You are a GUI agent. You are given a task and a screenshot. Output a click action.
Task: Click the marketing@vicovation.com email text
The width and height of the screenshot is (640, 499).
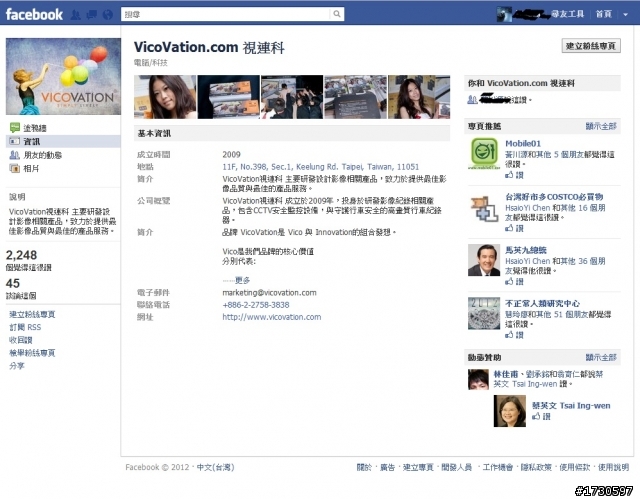[x=269, y=293]
